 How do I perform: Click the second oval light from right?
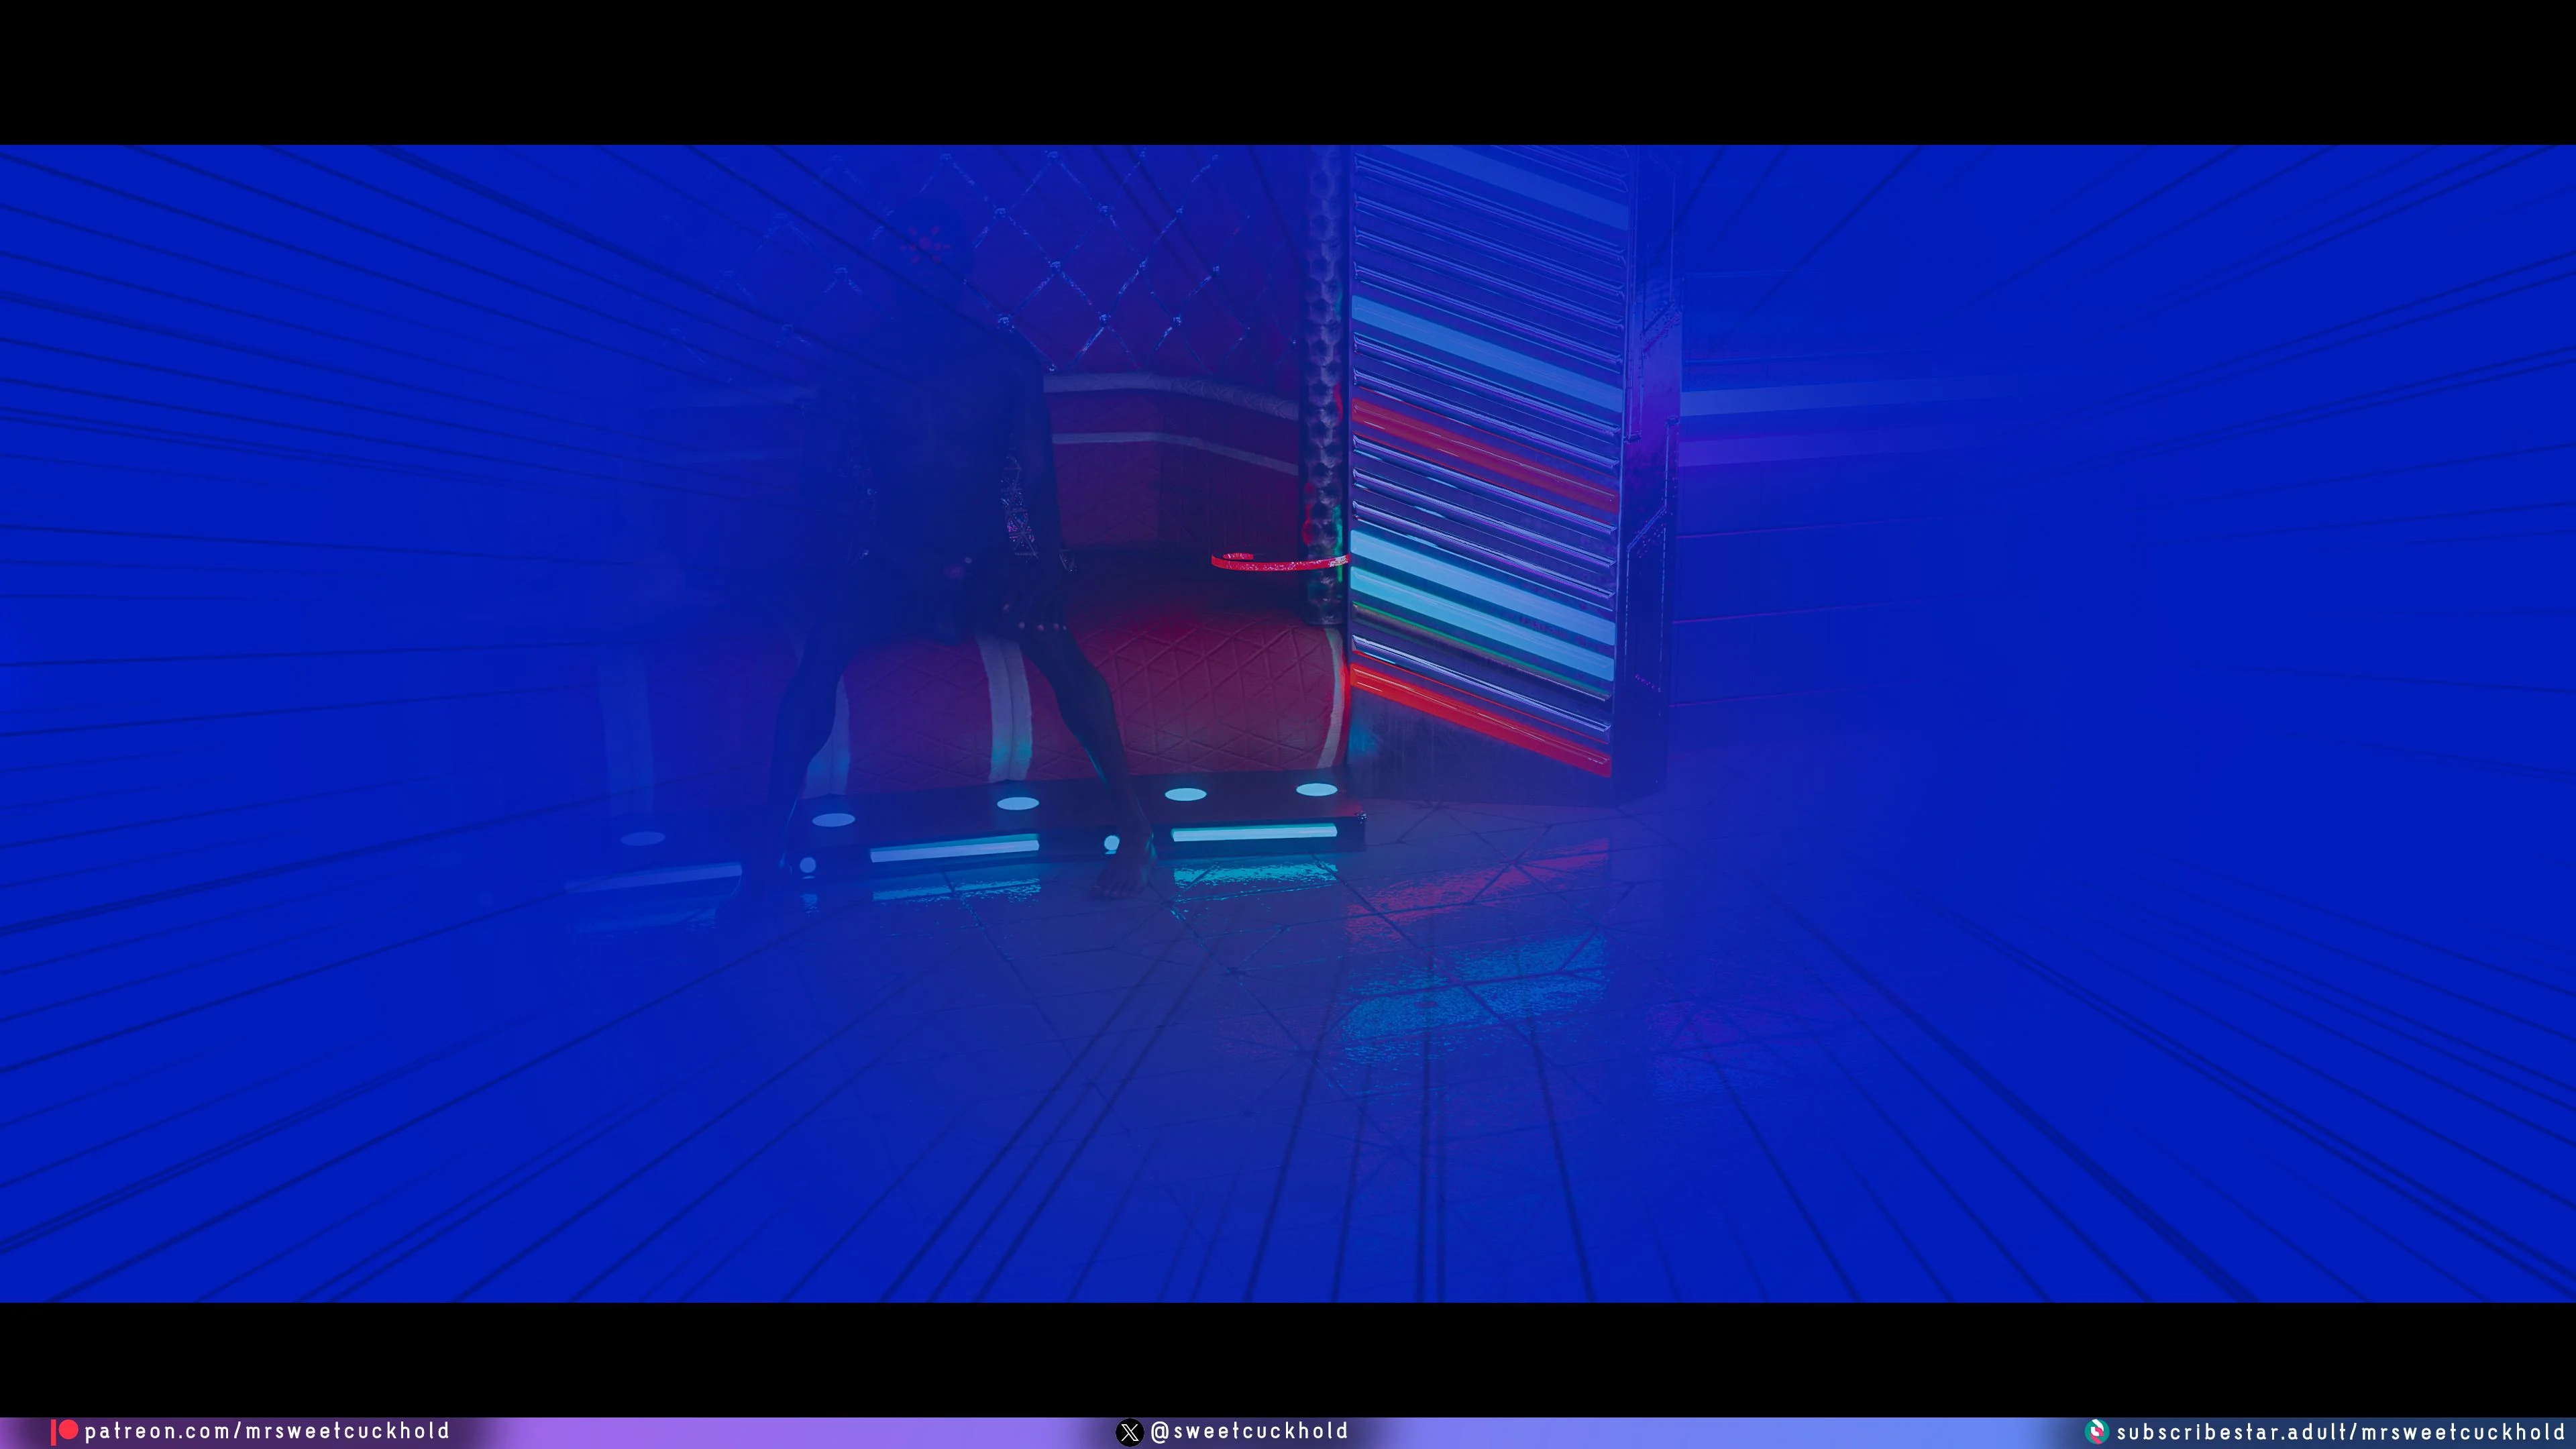(x=1185, y=794)
